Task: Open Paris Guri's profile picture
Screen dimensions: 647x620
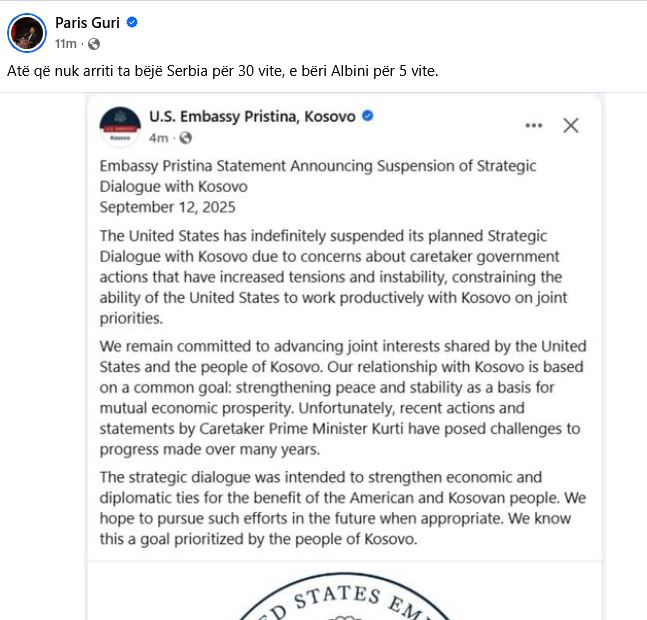Action: [x=27, y=33]
